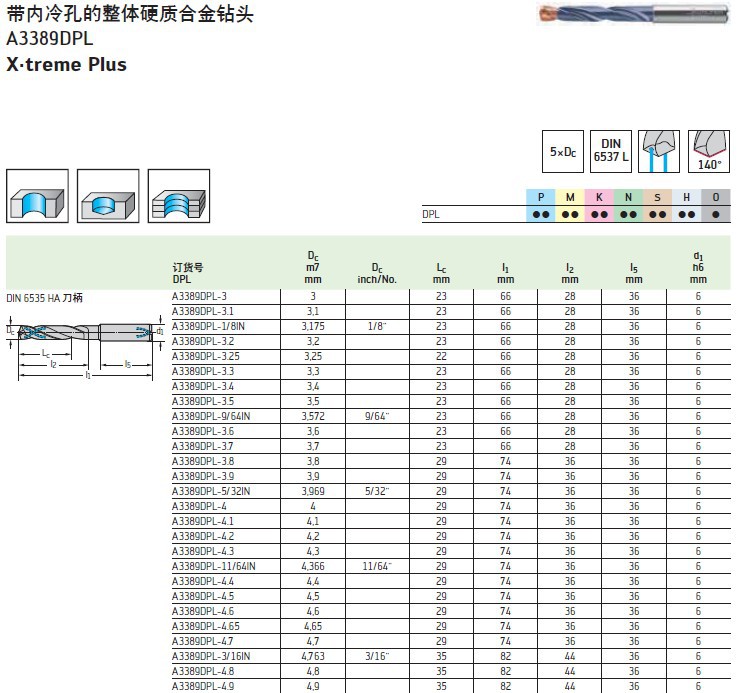
Task: Click the Dc m7 mm column header
Action: tap(313, 268)
